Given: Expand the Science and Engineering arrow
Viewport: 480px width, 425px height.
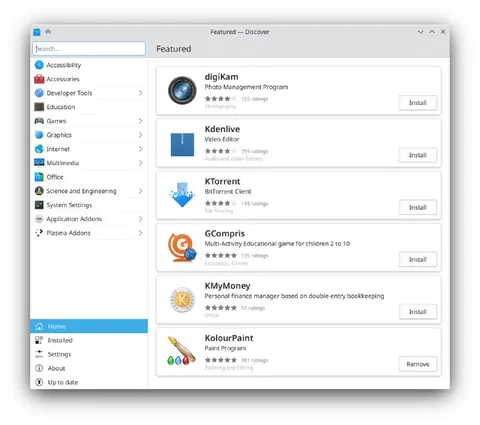Looking at the screenshot, I should pos(140,191).
